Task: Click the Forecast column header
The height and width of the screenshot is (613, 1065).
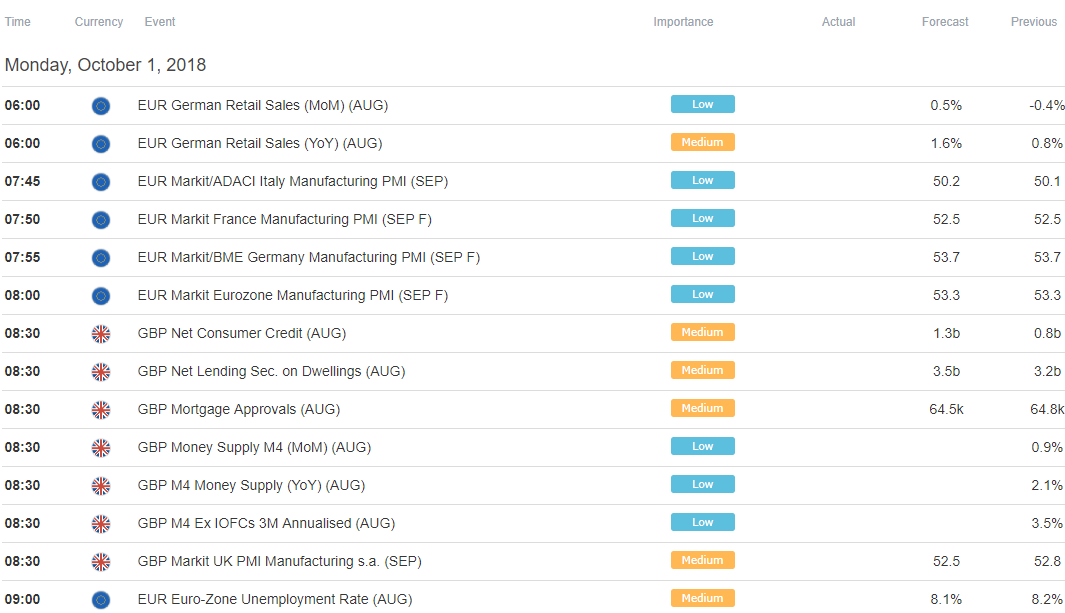Action: pos(945,22)
